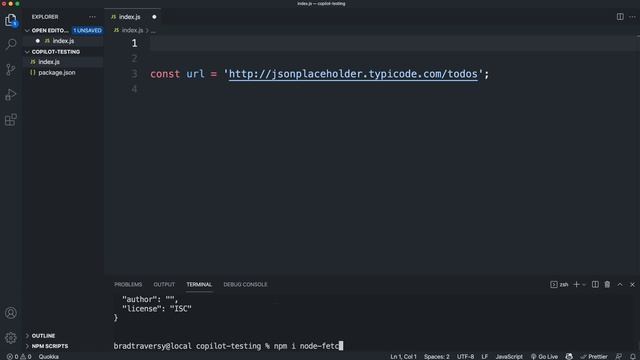Image resolution: width=640 pixels, height=360 pixels.
Task: Click Prettier status bar item
Action: point(594,356)
